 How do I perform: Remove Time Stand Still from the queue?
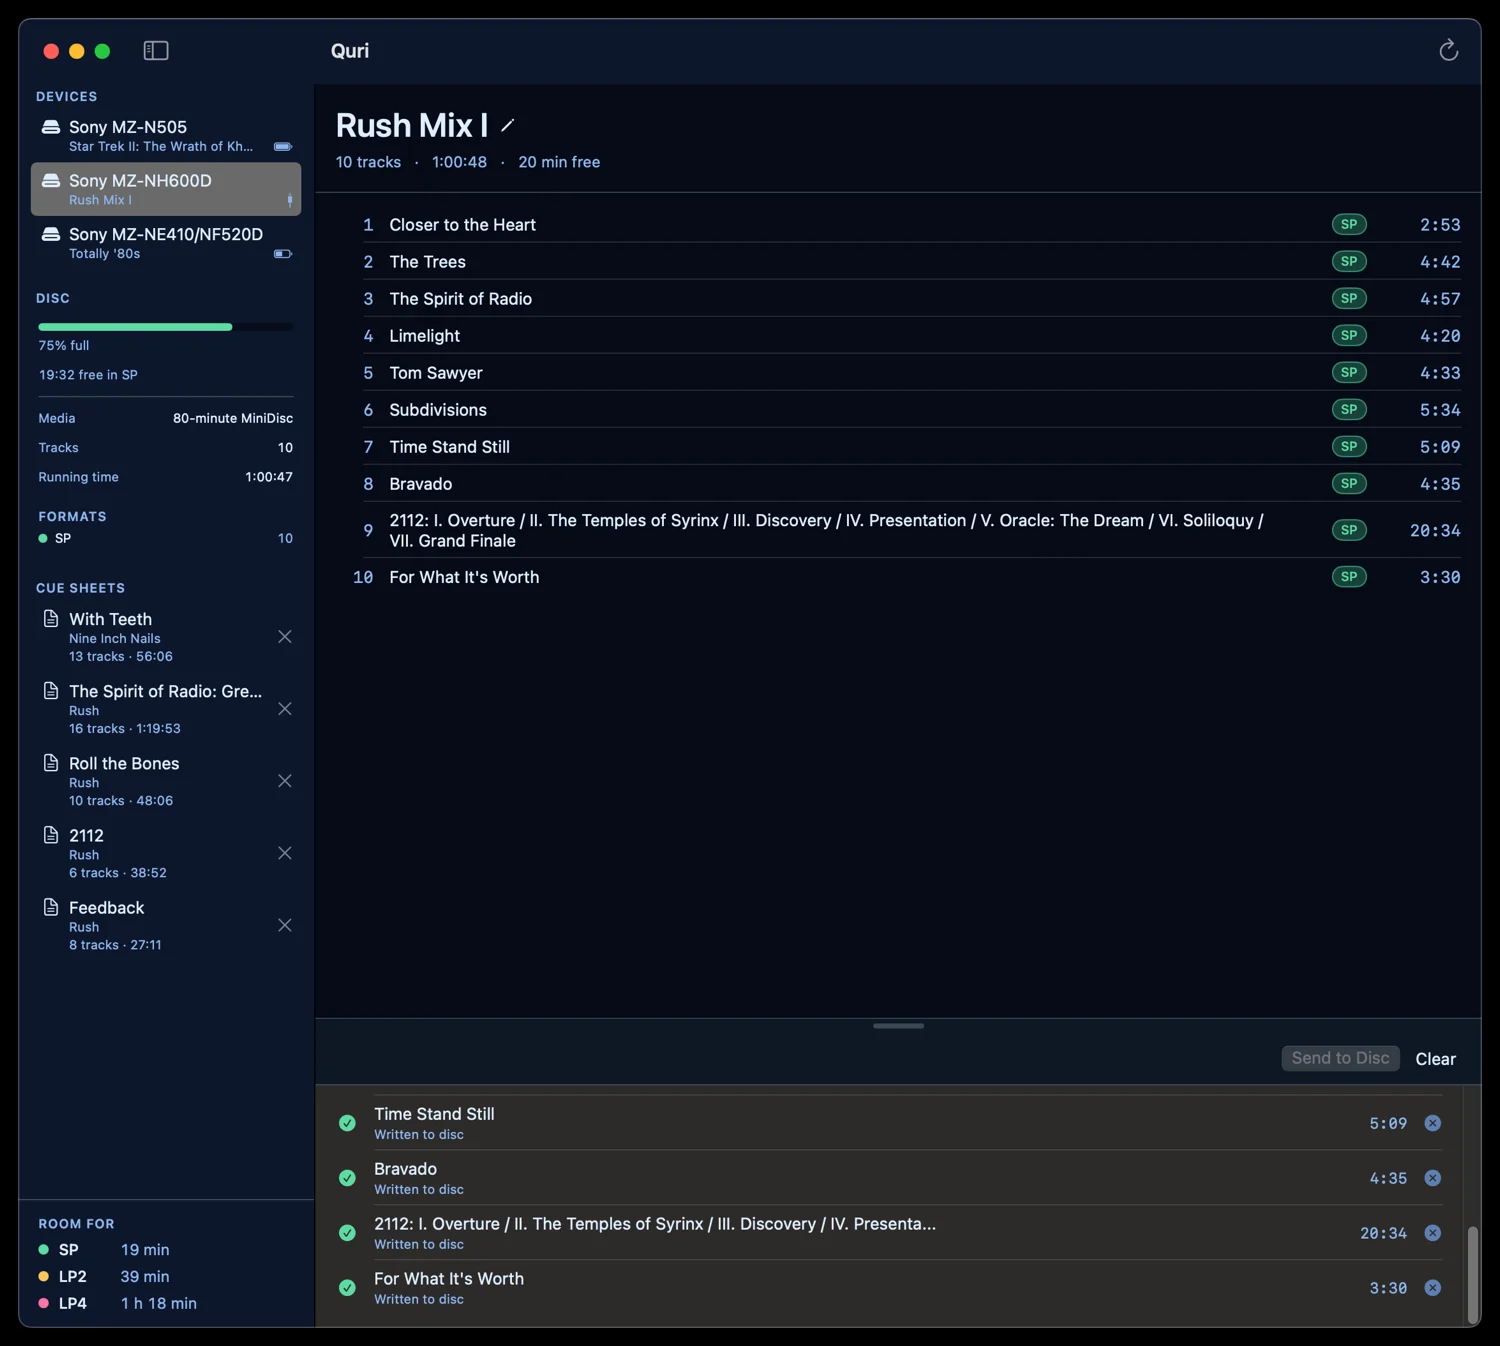point(1433,1123)
